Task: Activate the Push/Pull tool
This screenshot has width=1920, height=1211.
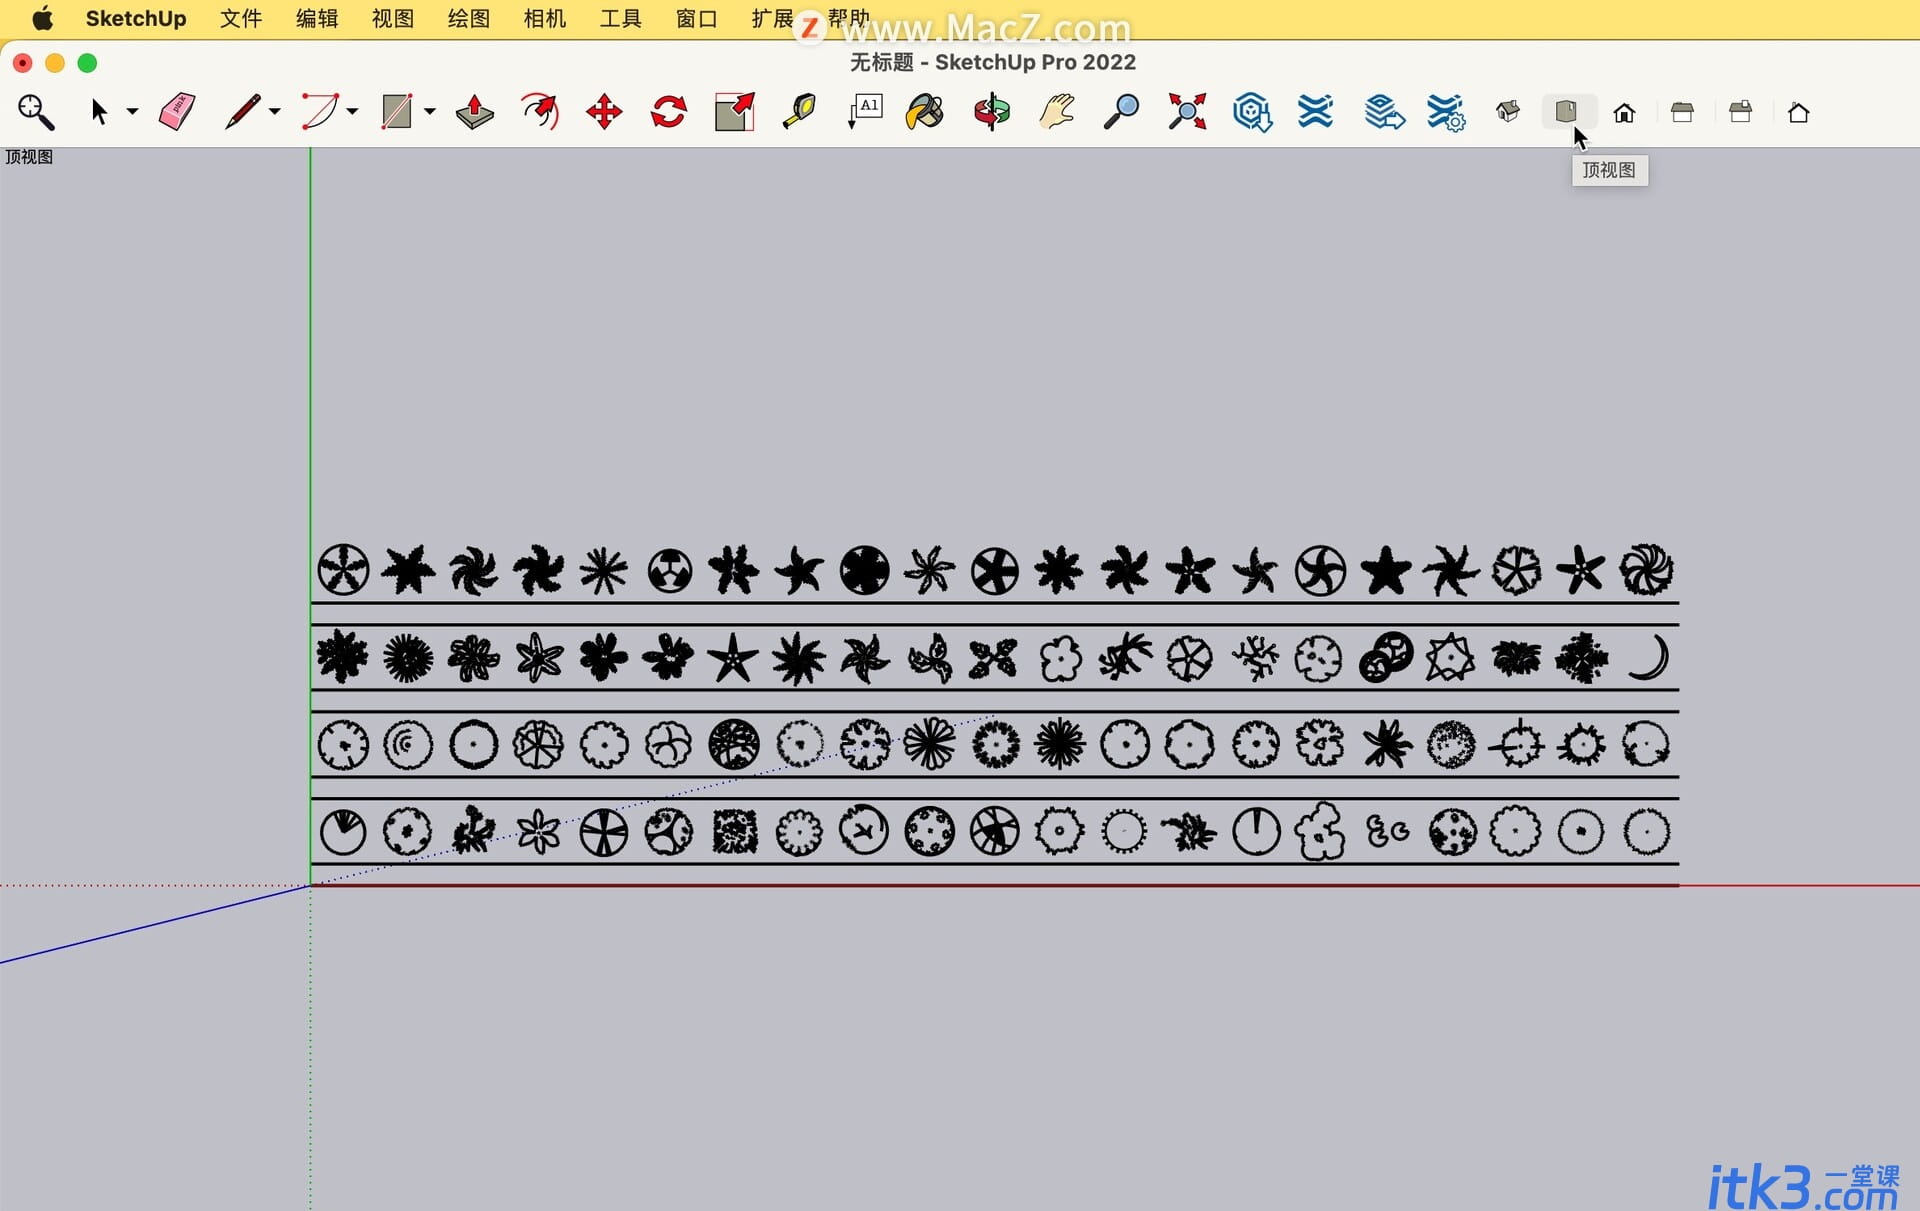Action: (475, 112)
